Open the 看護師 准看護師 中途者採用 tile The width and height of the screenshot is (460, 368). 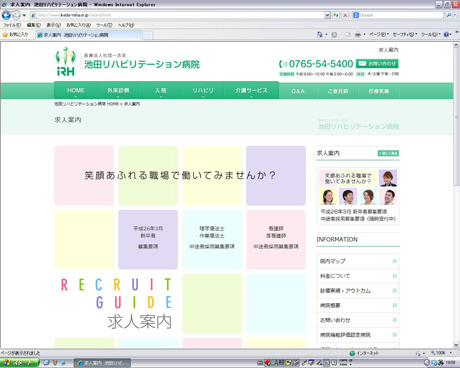pyautogui.click(x=276, y=240)
